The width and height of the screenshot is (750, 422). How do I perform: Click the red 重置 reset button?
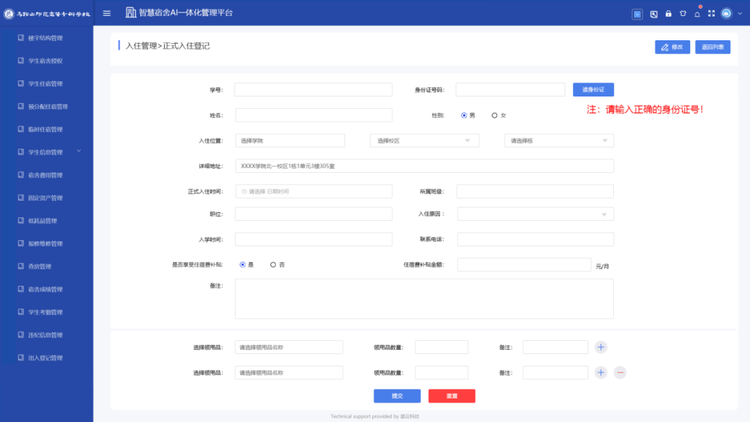pyautogui.click(x=452, y=396)
